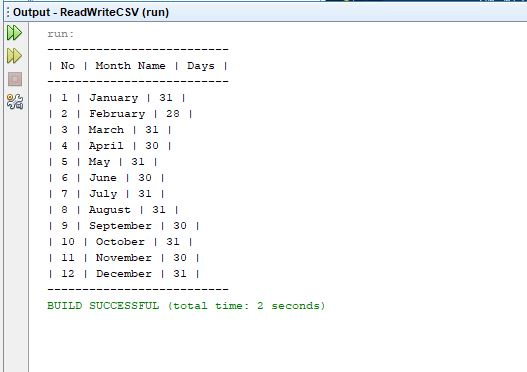The image size is (527, 372).
Task: Open the Ant settings wrench icon
Action: (15, 101)
